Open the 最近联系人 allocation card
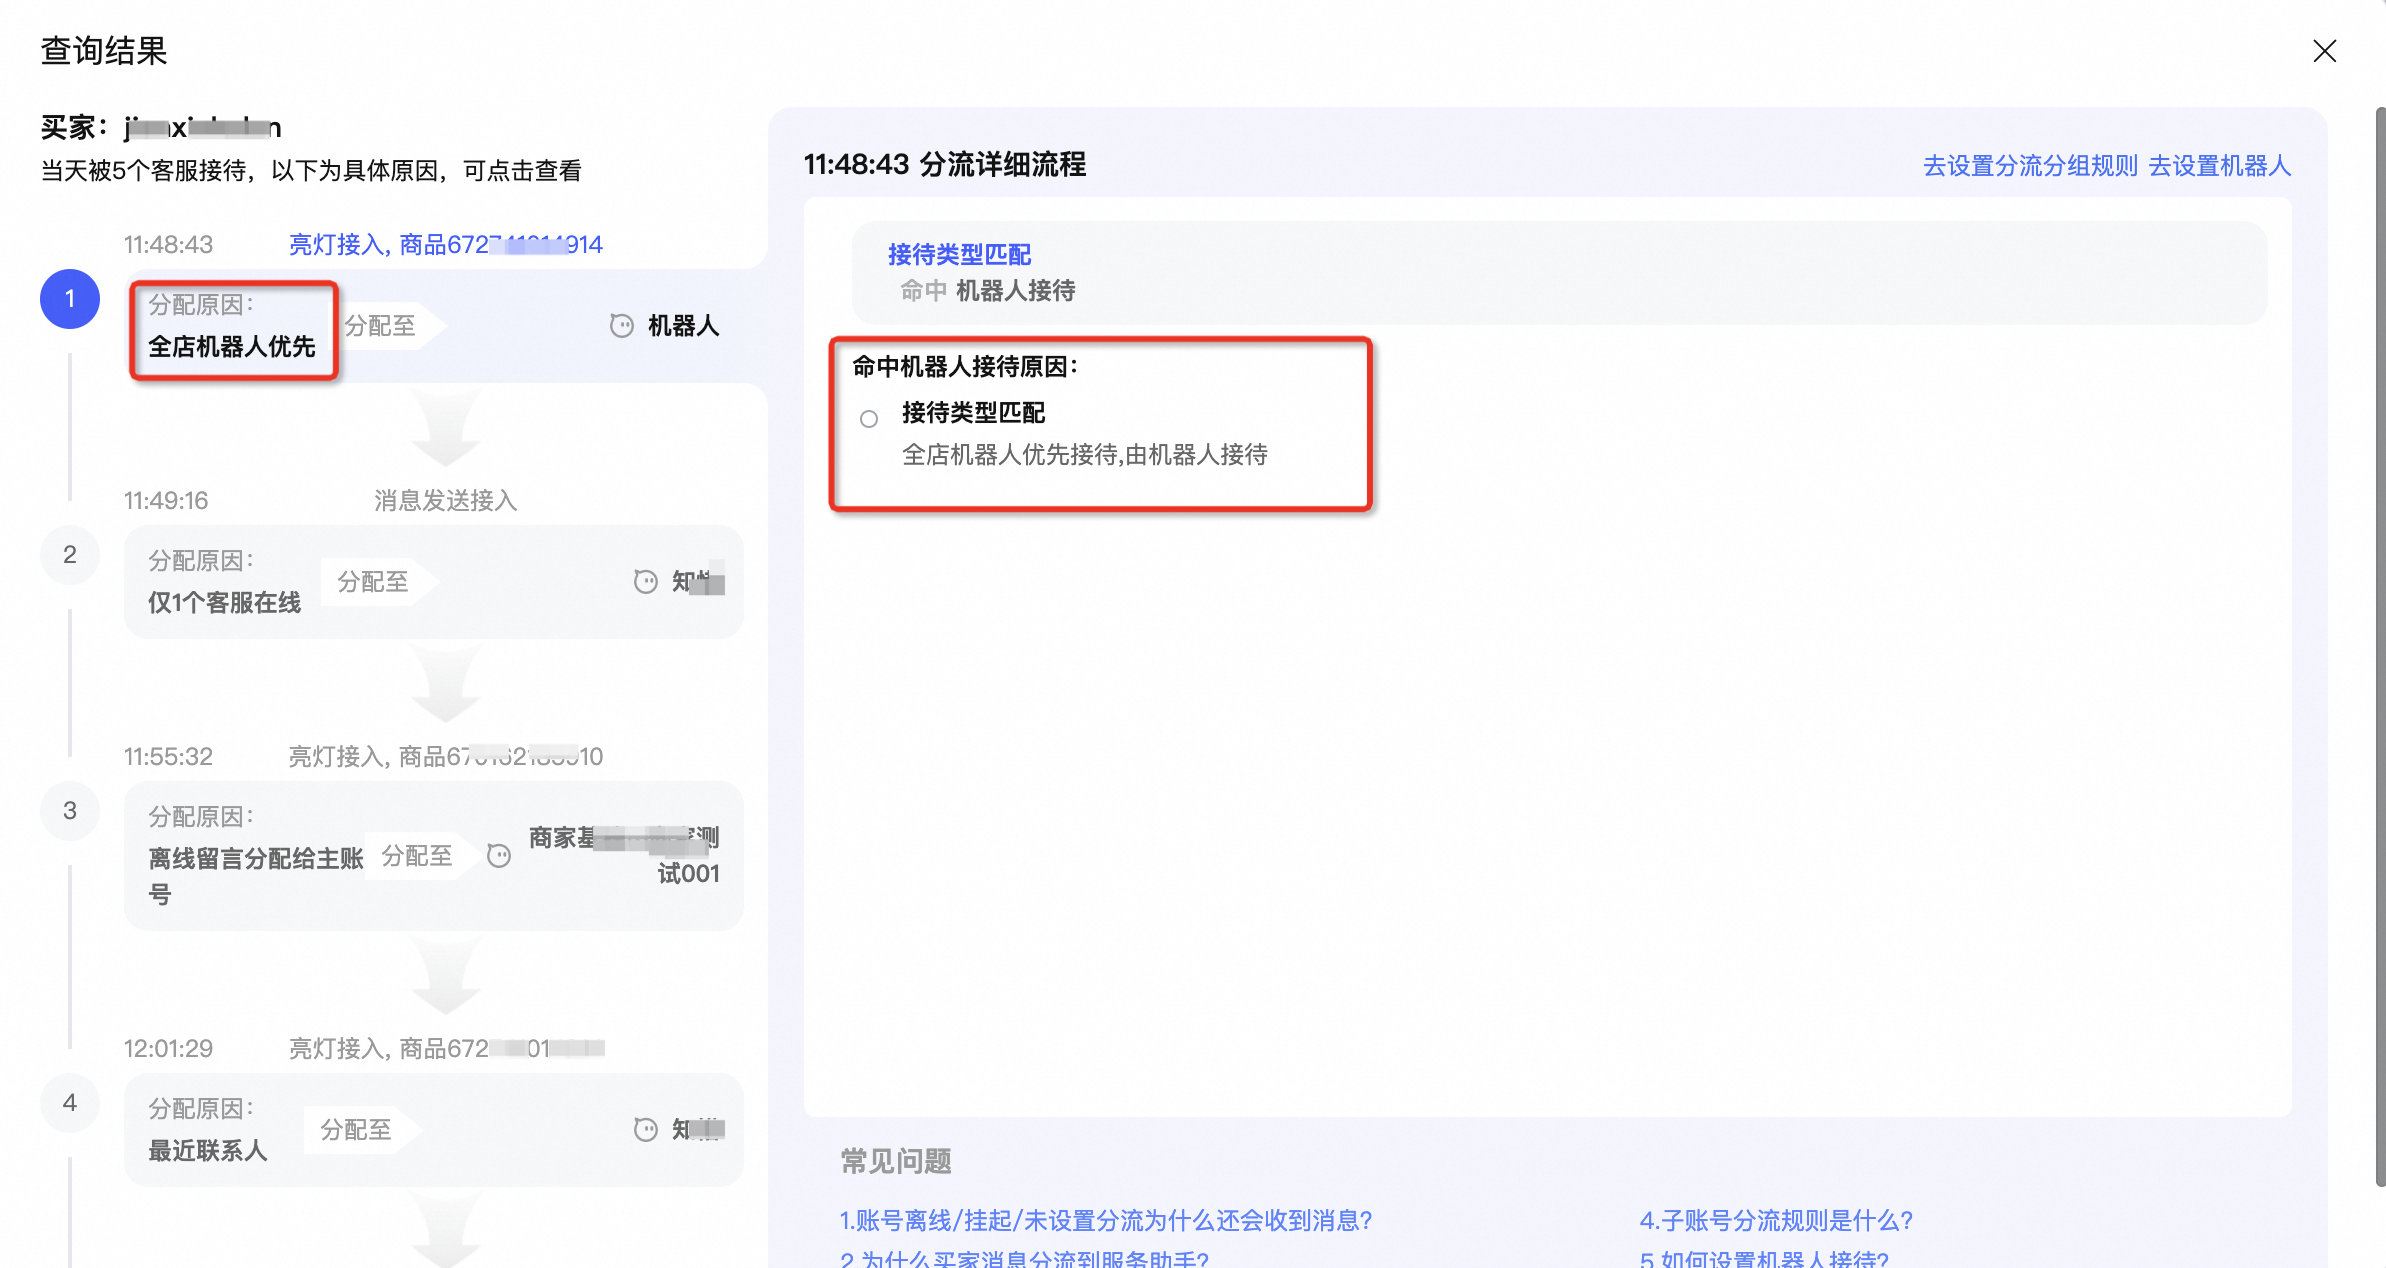Viewport: 2386px width, 1268px height. (434, 1130)
